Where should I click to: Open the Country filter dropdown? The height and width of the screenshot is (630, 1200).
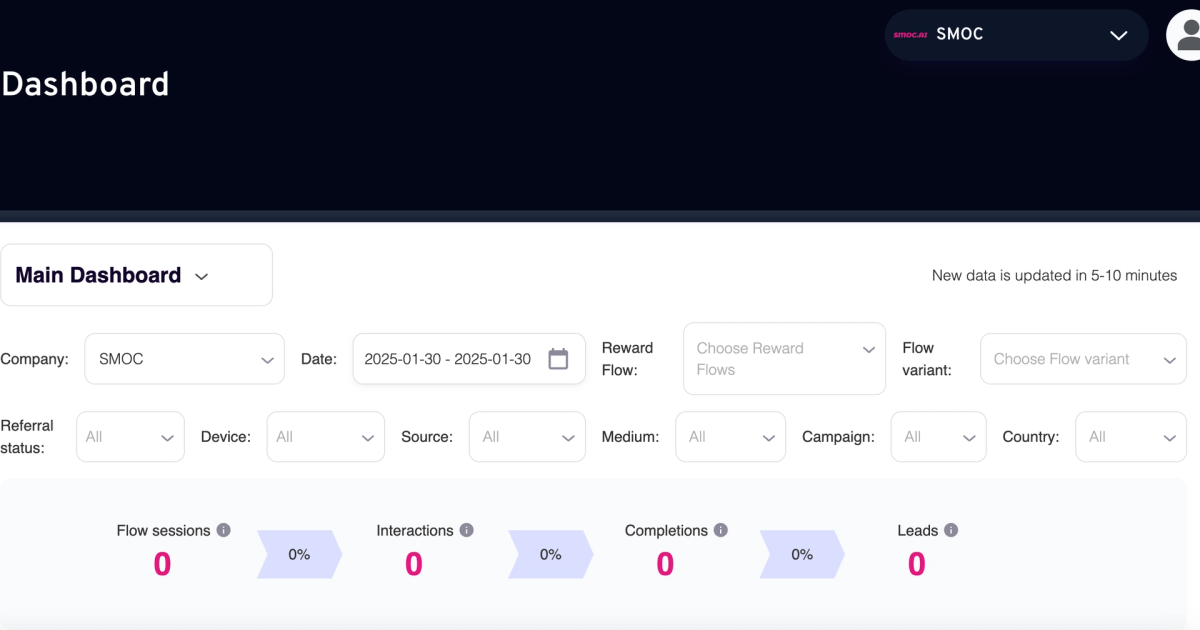(1131, 436)
